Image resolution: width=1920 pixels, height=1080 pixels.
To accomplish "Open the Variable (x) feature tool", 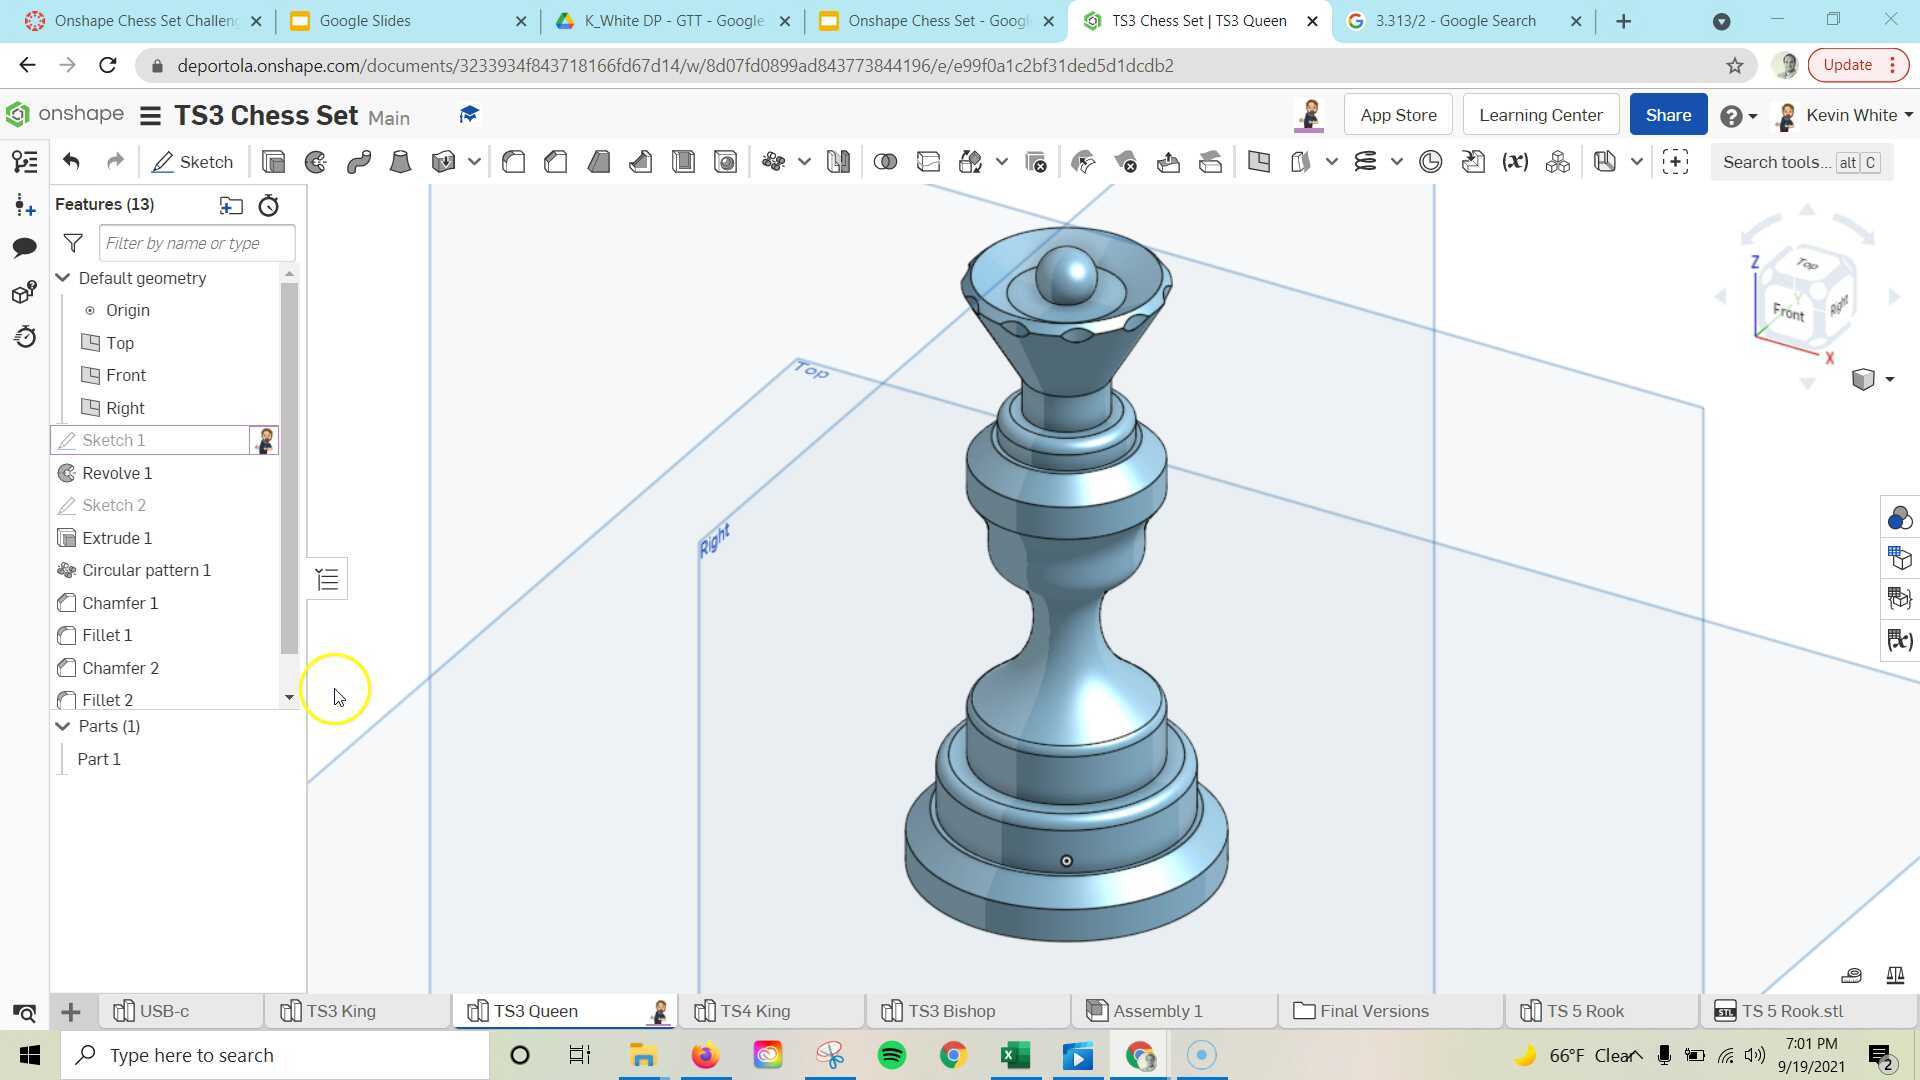I will [1514, 161].
